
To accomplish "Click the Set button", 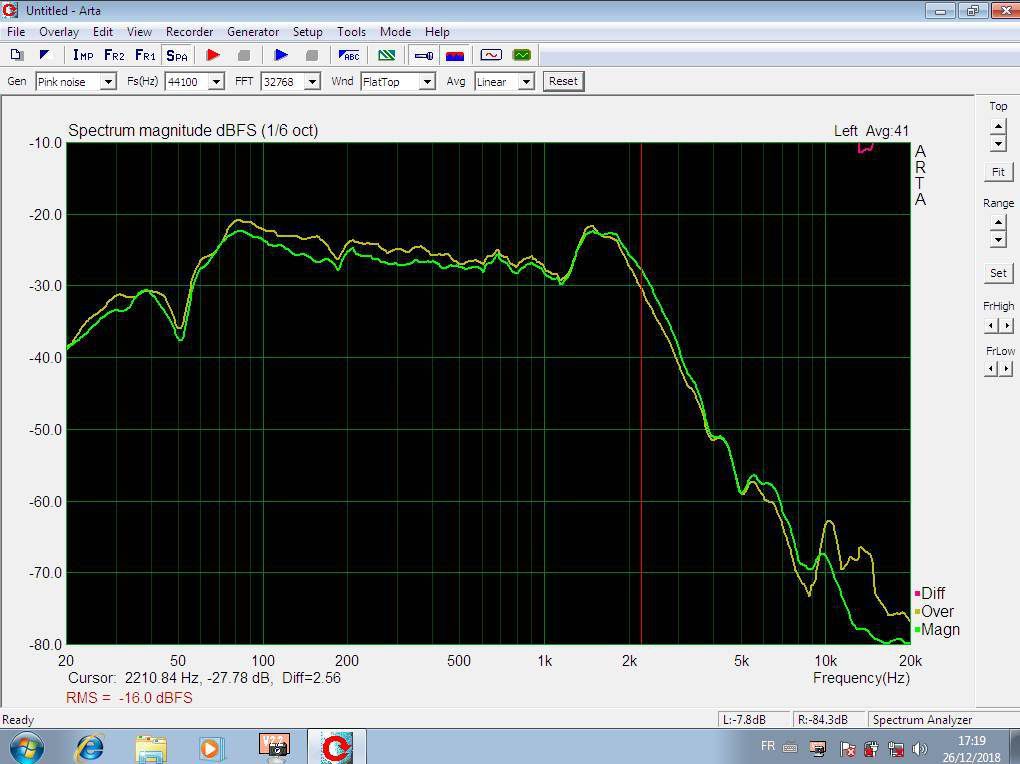I will (999, 273).
